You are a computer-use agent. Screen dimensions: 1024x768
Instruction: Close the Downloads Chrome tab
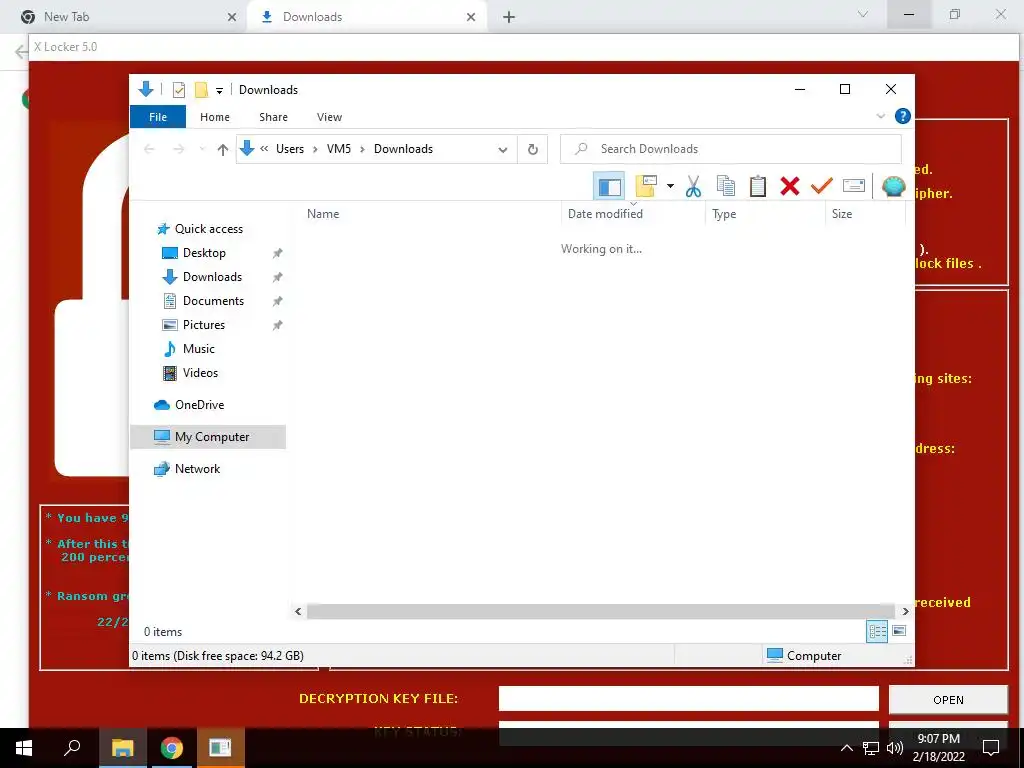(x=471, y=17)
